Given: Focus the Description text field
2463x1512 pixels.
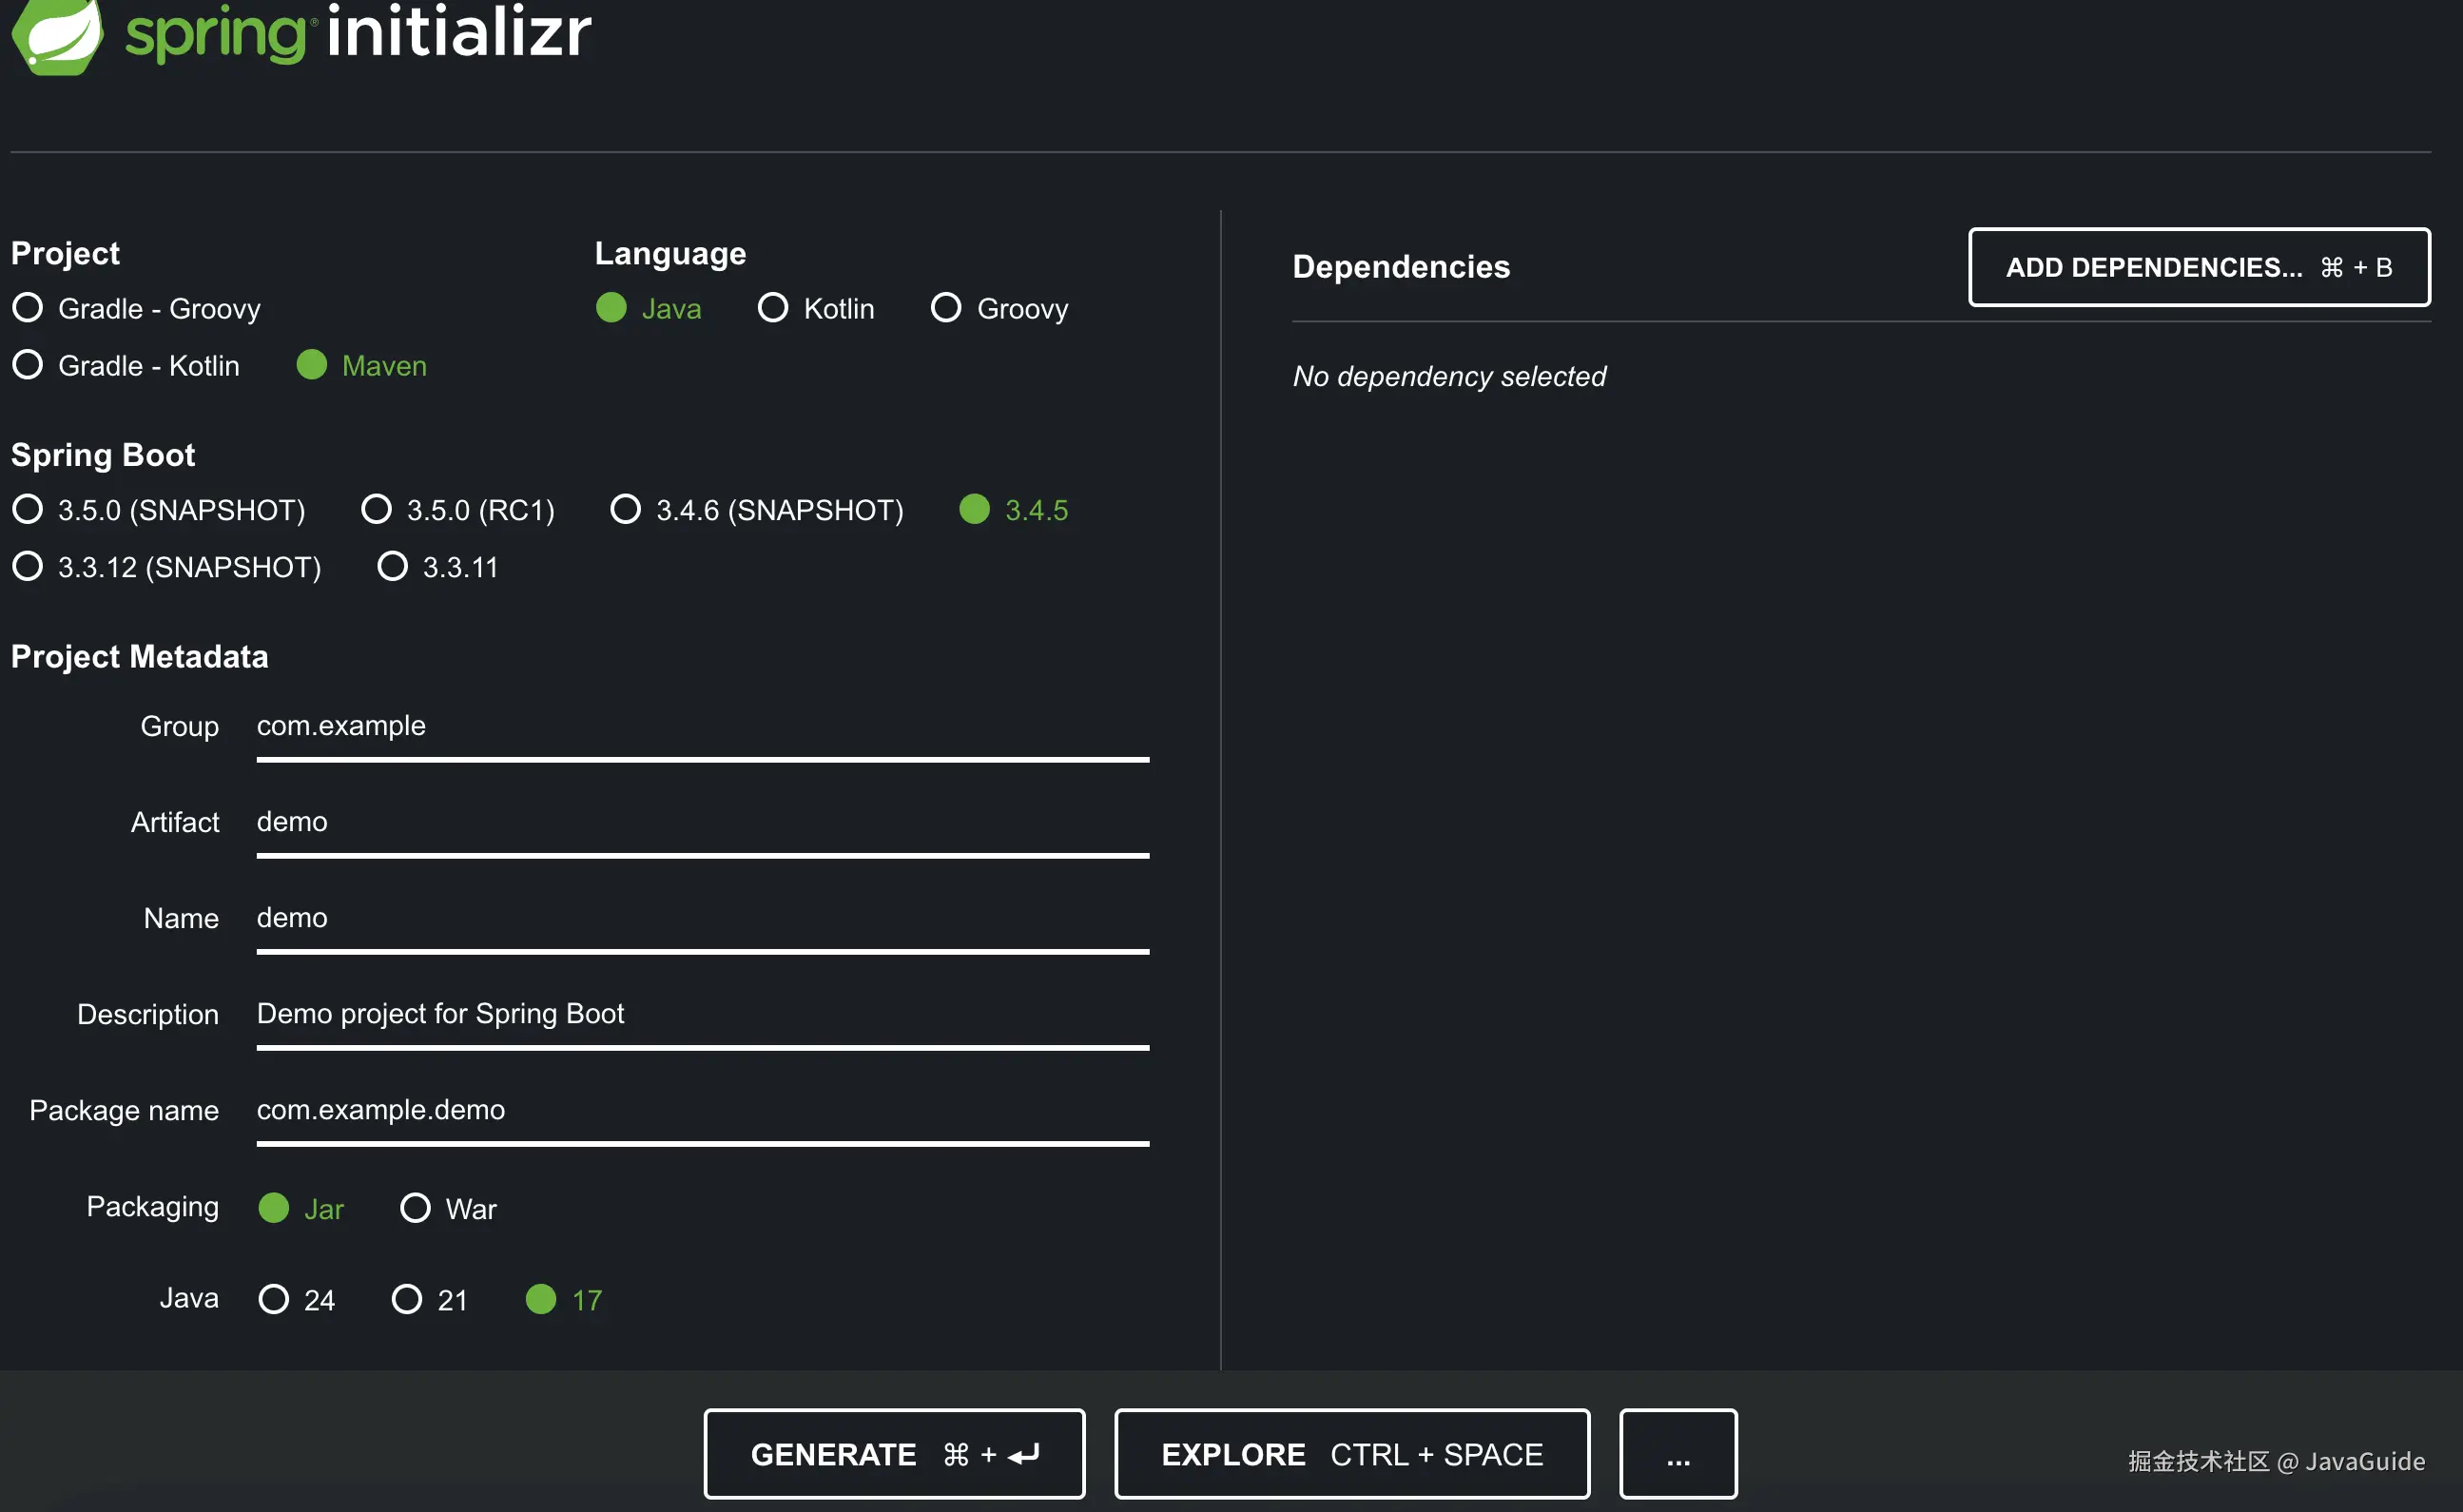Looking at the screenshot, I should pyautogui.click(x=702, y=1014).
